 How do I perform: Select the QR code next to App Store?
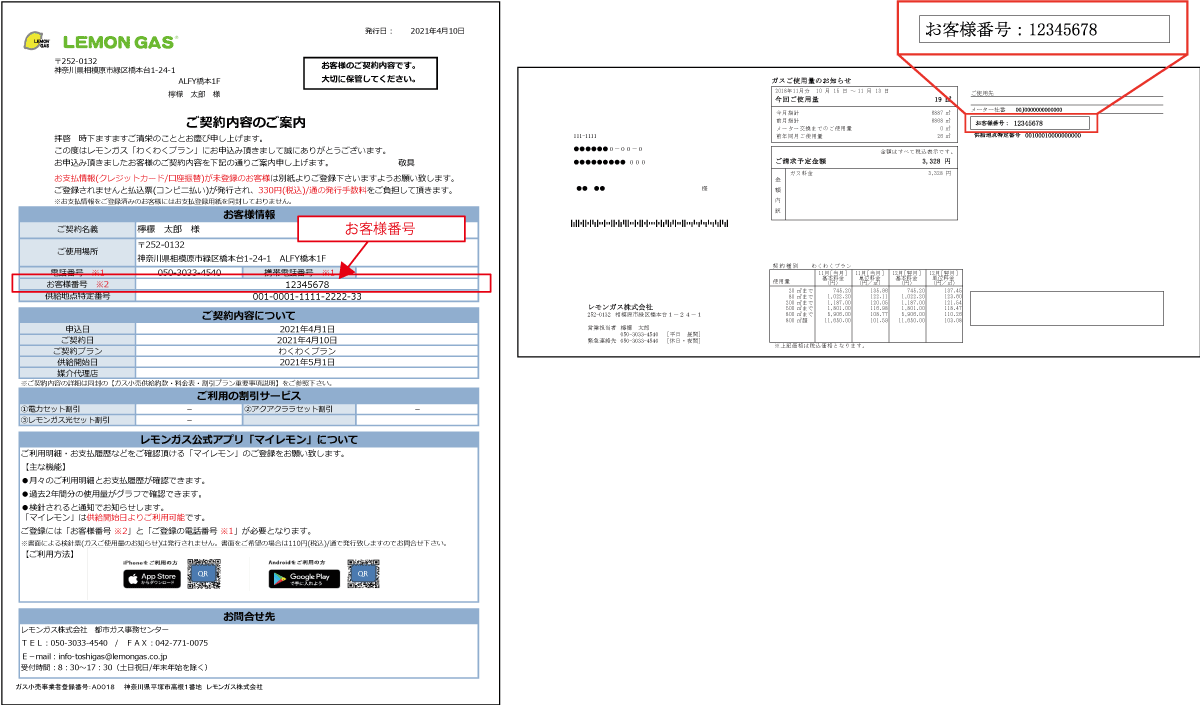pyautogui.click(x=202, y=575)
